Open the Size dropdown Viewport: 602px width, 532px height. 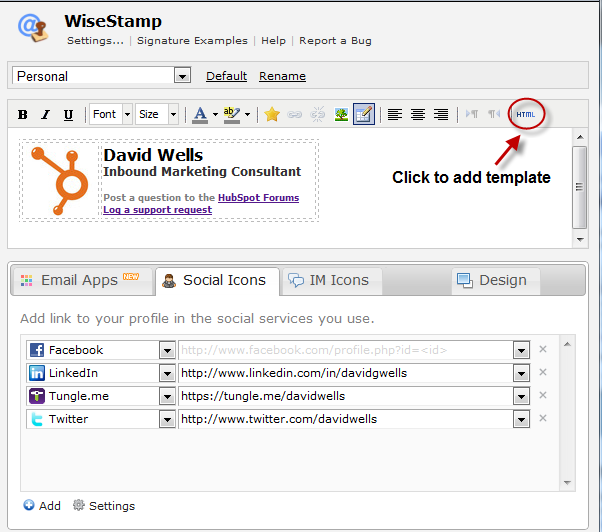coord(174,114)
